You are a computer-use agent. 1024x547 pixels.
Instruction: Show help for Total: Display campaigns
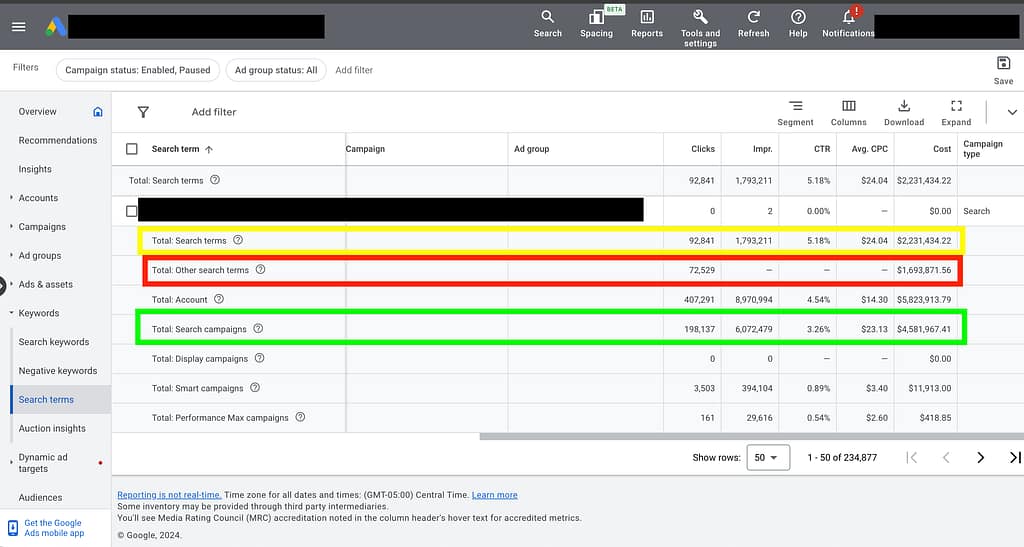pyautogui.click(x=259, y=358)
